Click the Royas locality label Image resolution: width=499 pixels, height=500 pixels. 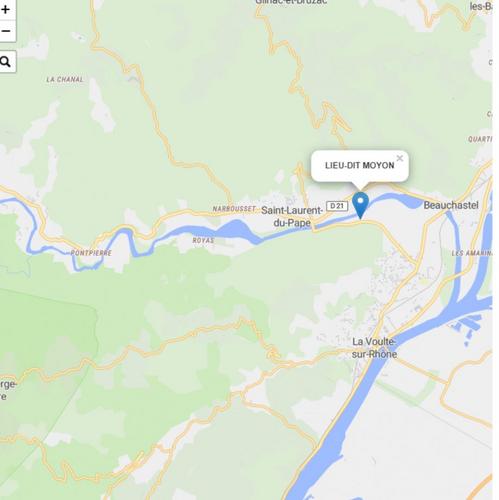(203, 240)
